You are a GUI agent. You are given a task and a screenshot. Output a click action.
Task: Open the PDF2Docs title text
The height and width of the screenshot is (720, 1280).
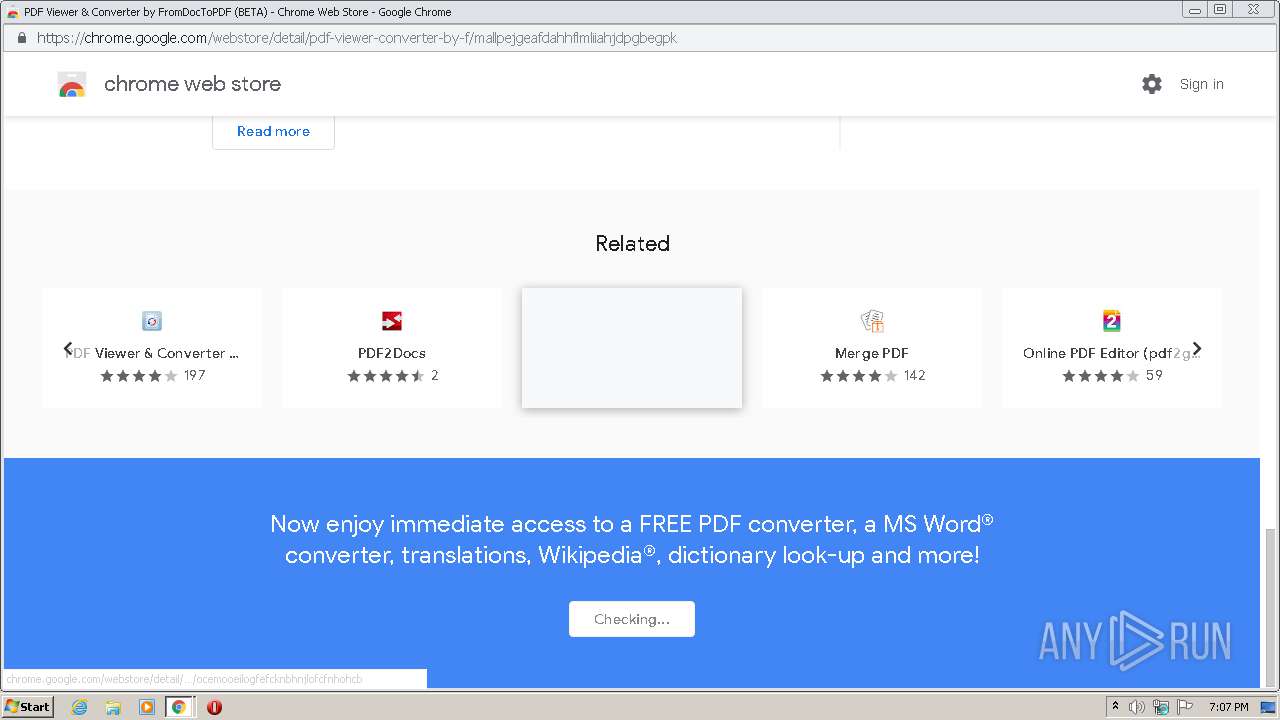click(392, 353)
